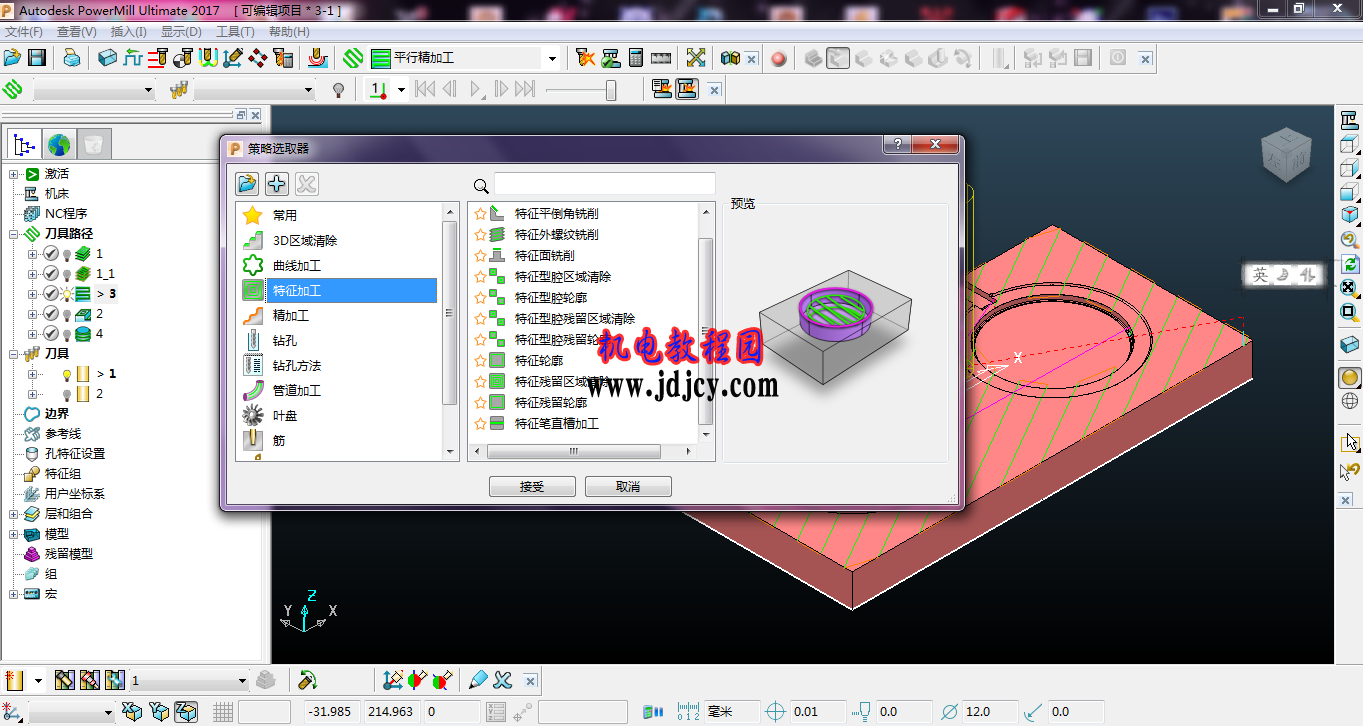Click the simulate toolpath icon in bottom toolbar
The height and width of the screenshot is (726, 1363).
308,680
